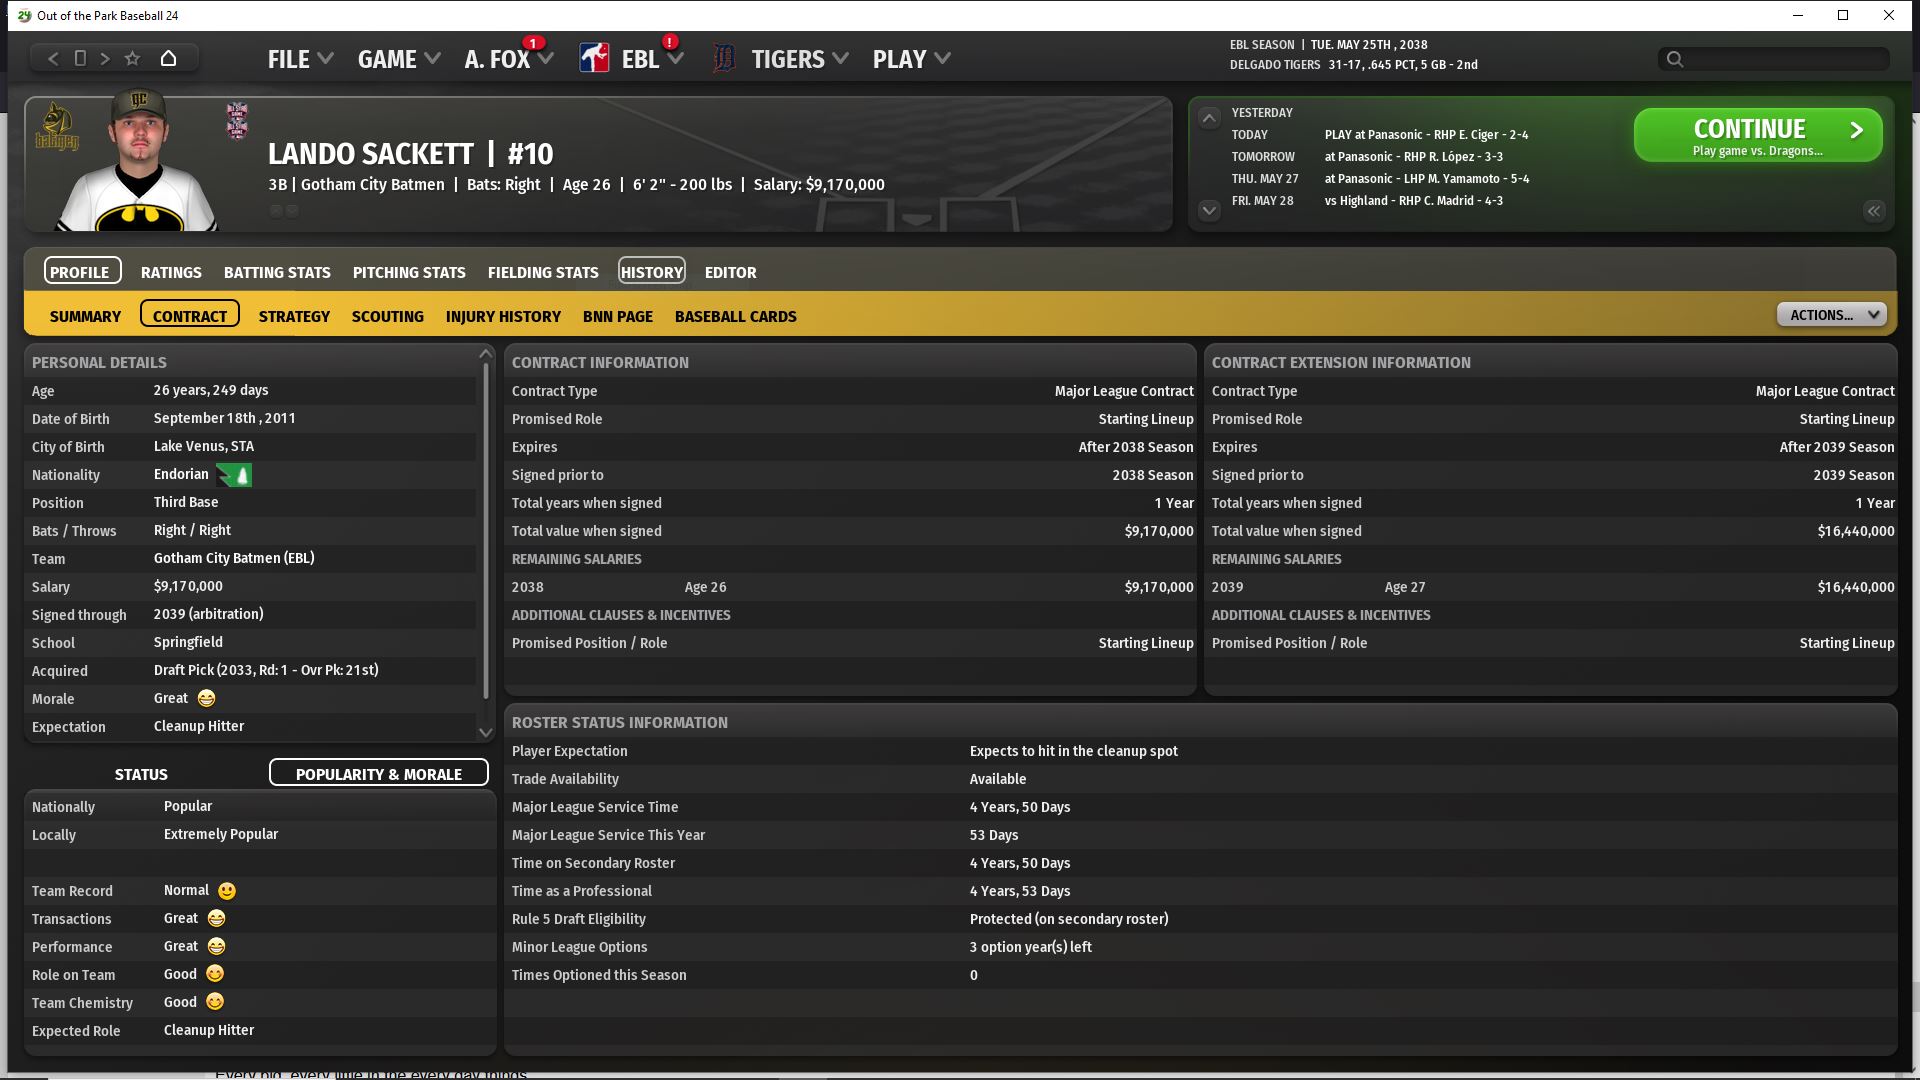The width and height of the screenshot is (1920, 1080).
Task: Go back with the left arrow icon
Action: click(54, 59)
